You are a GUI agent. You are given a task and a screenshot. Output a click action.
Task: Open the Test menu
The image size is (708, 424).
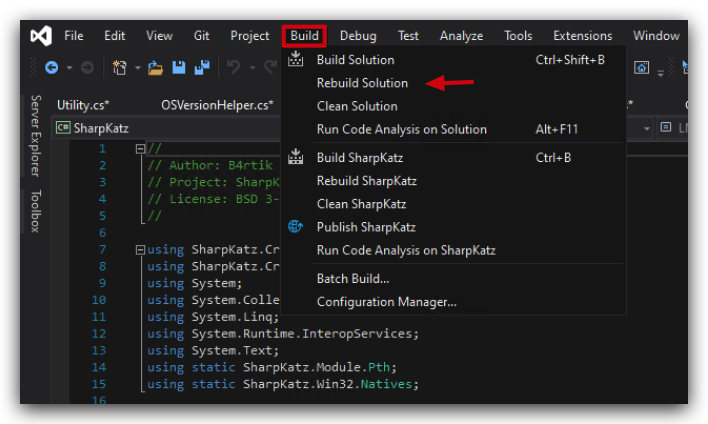pos(408,36)
